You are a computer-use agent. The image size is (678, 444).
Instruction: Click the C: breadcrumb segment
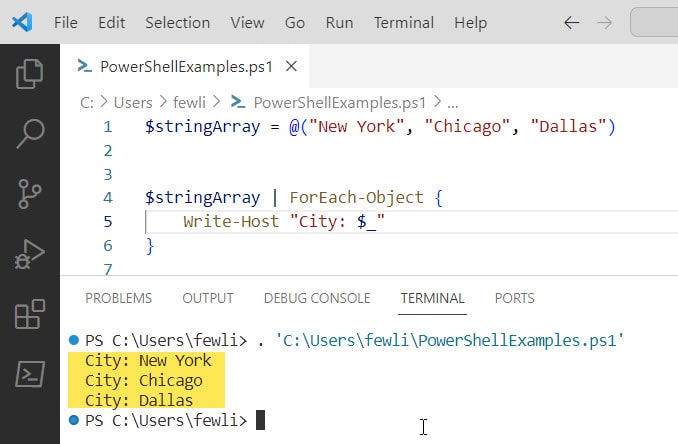click(86, 103)
